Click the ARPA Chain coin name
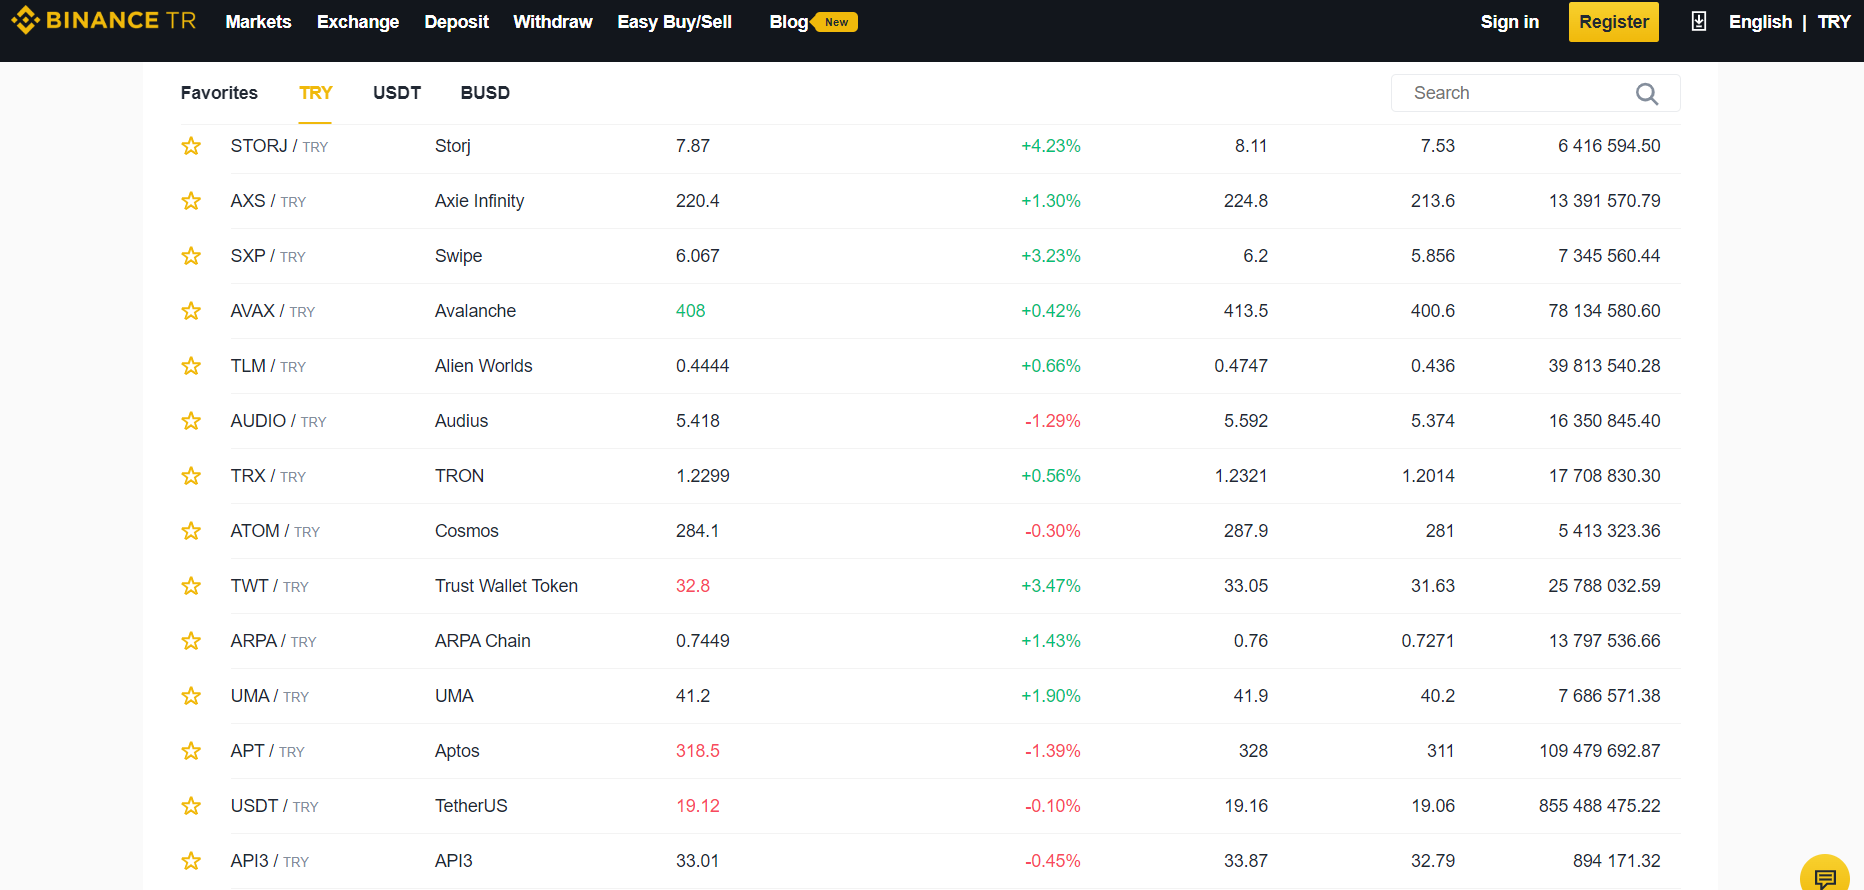Screen dimensions: 1864x890 tap(482, 641)
